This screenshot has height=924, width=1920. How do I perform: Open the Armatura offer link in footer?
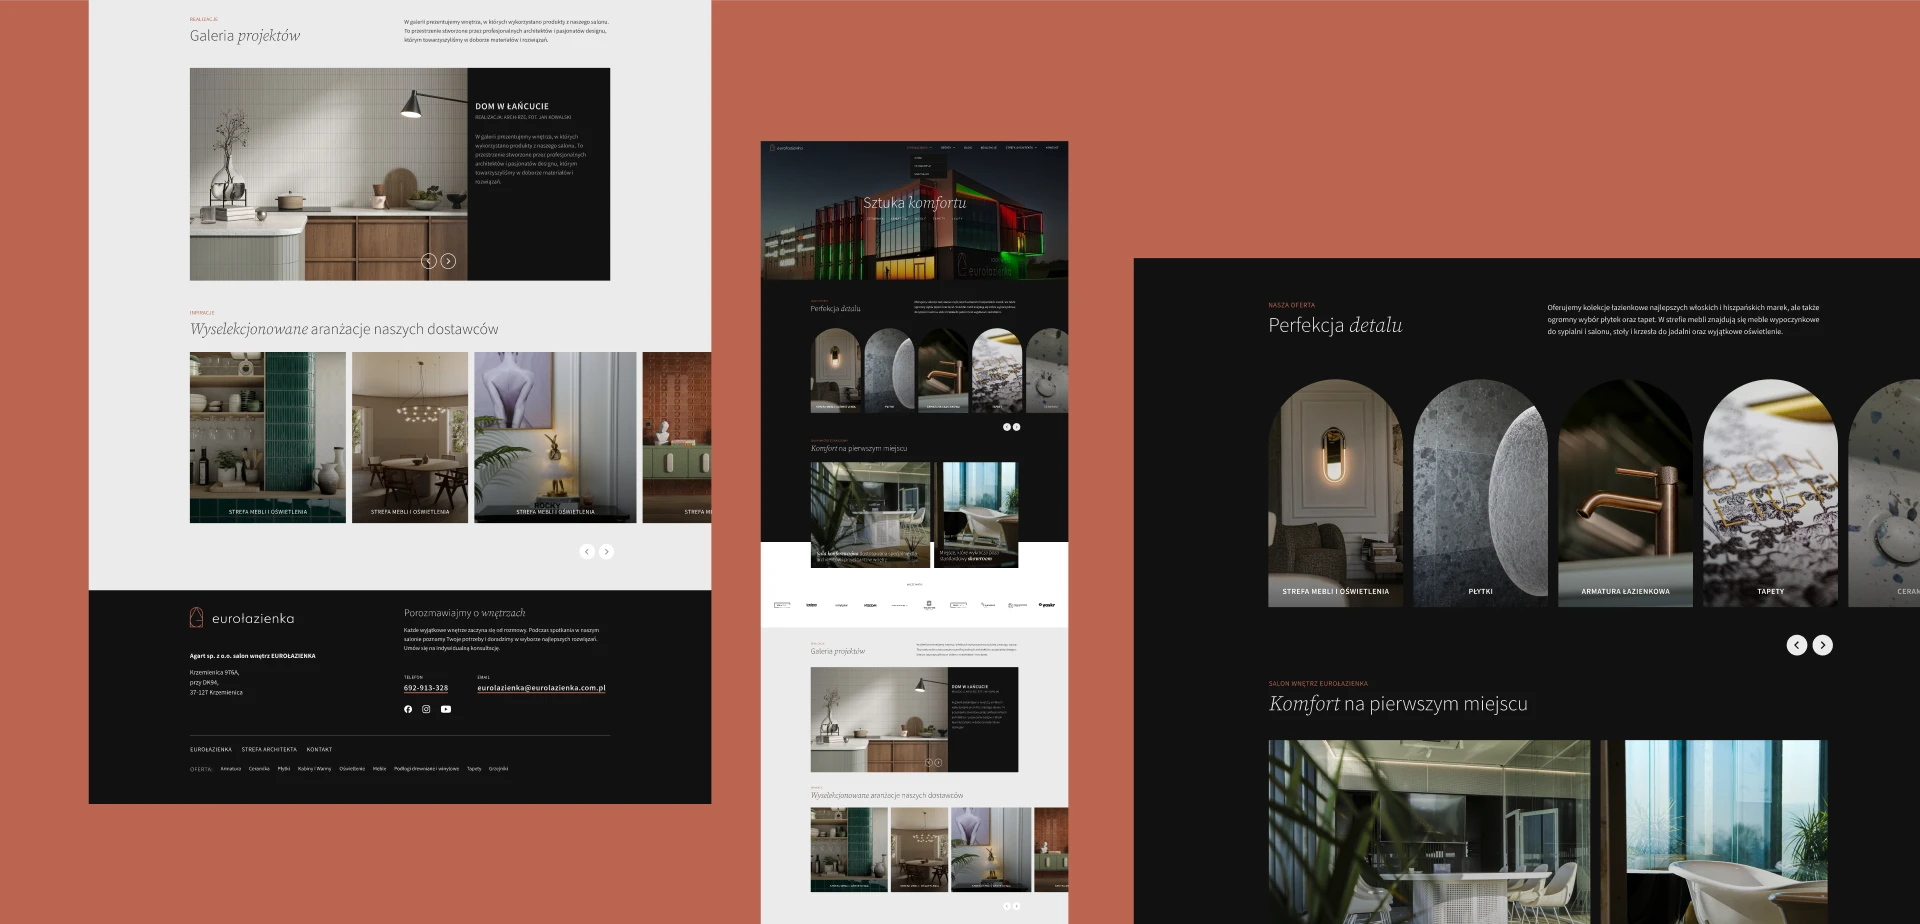[231, 769]
